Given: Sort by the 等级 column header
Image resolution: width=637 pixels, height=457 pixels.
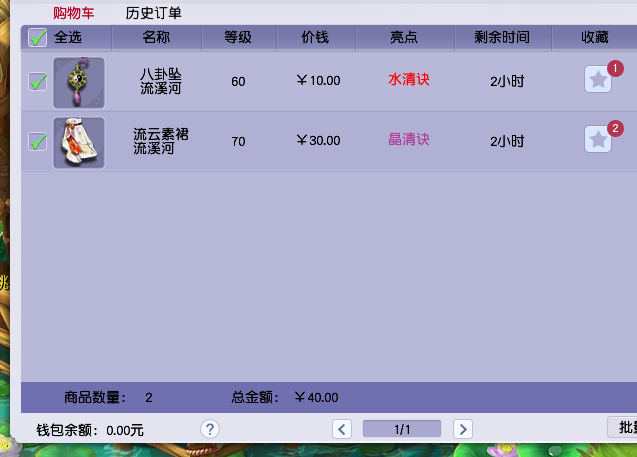Looking at the screenshot, I should (238, 38).
